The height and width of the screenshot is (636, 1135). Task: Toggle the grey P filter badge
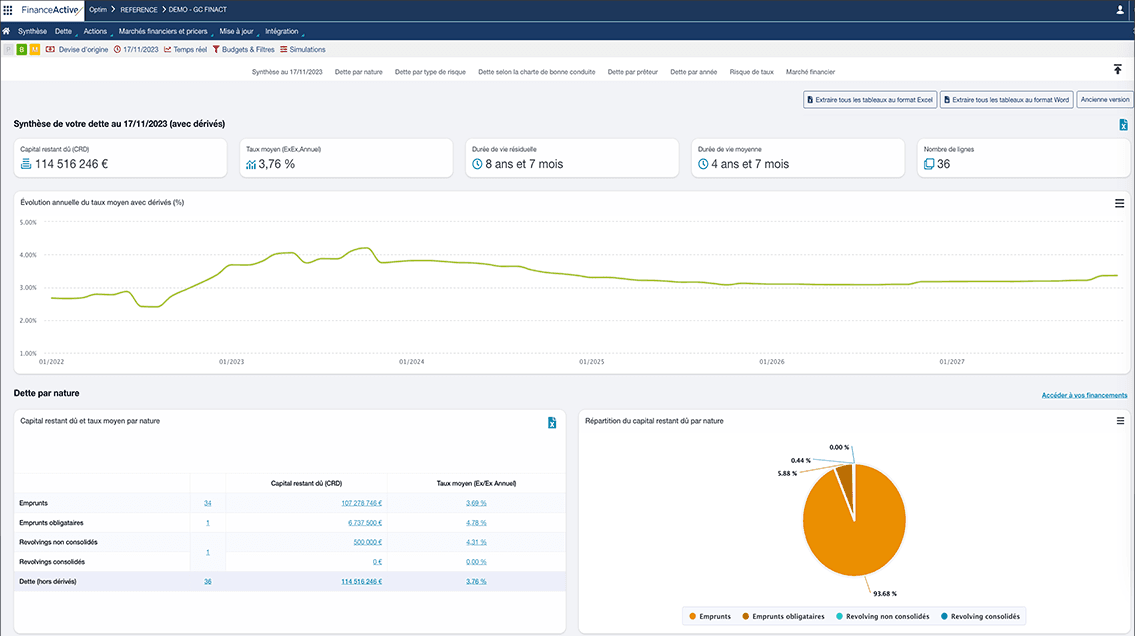[x=8, y=49]
